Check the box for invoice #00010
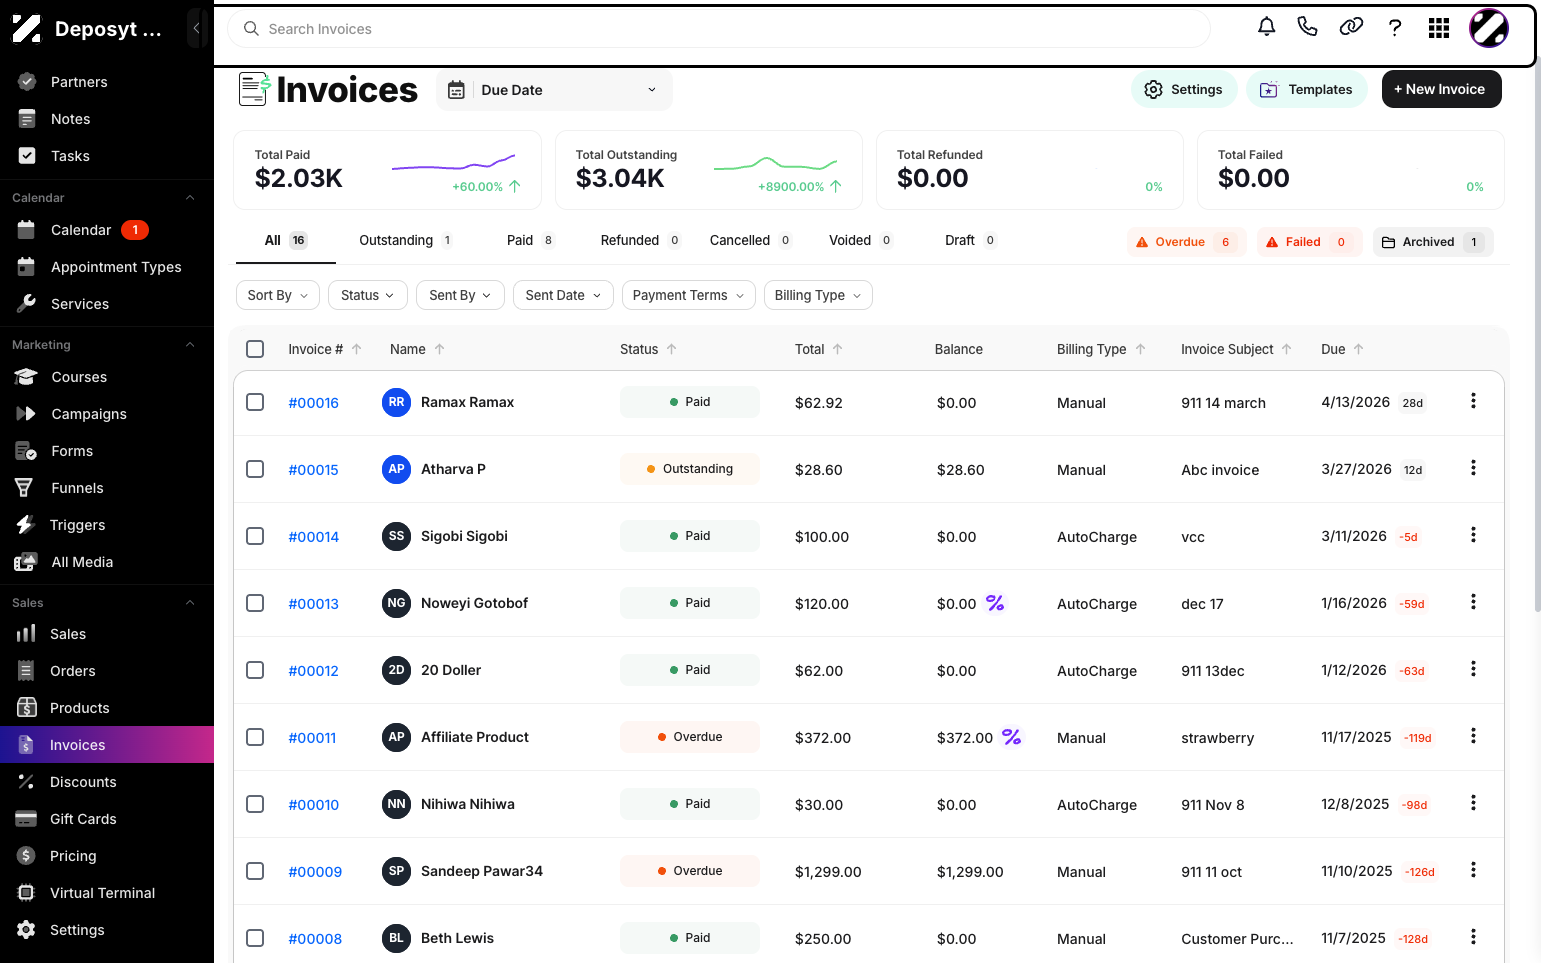The width and height of the screenshot is (1541, 963). click(255, 804)
